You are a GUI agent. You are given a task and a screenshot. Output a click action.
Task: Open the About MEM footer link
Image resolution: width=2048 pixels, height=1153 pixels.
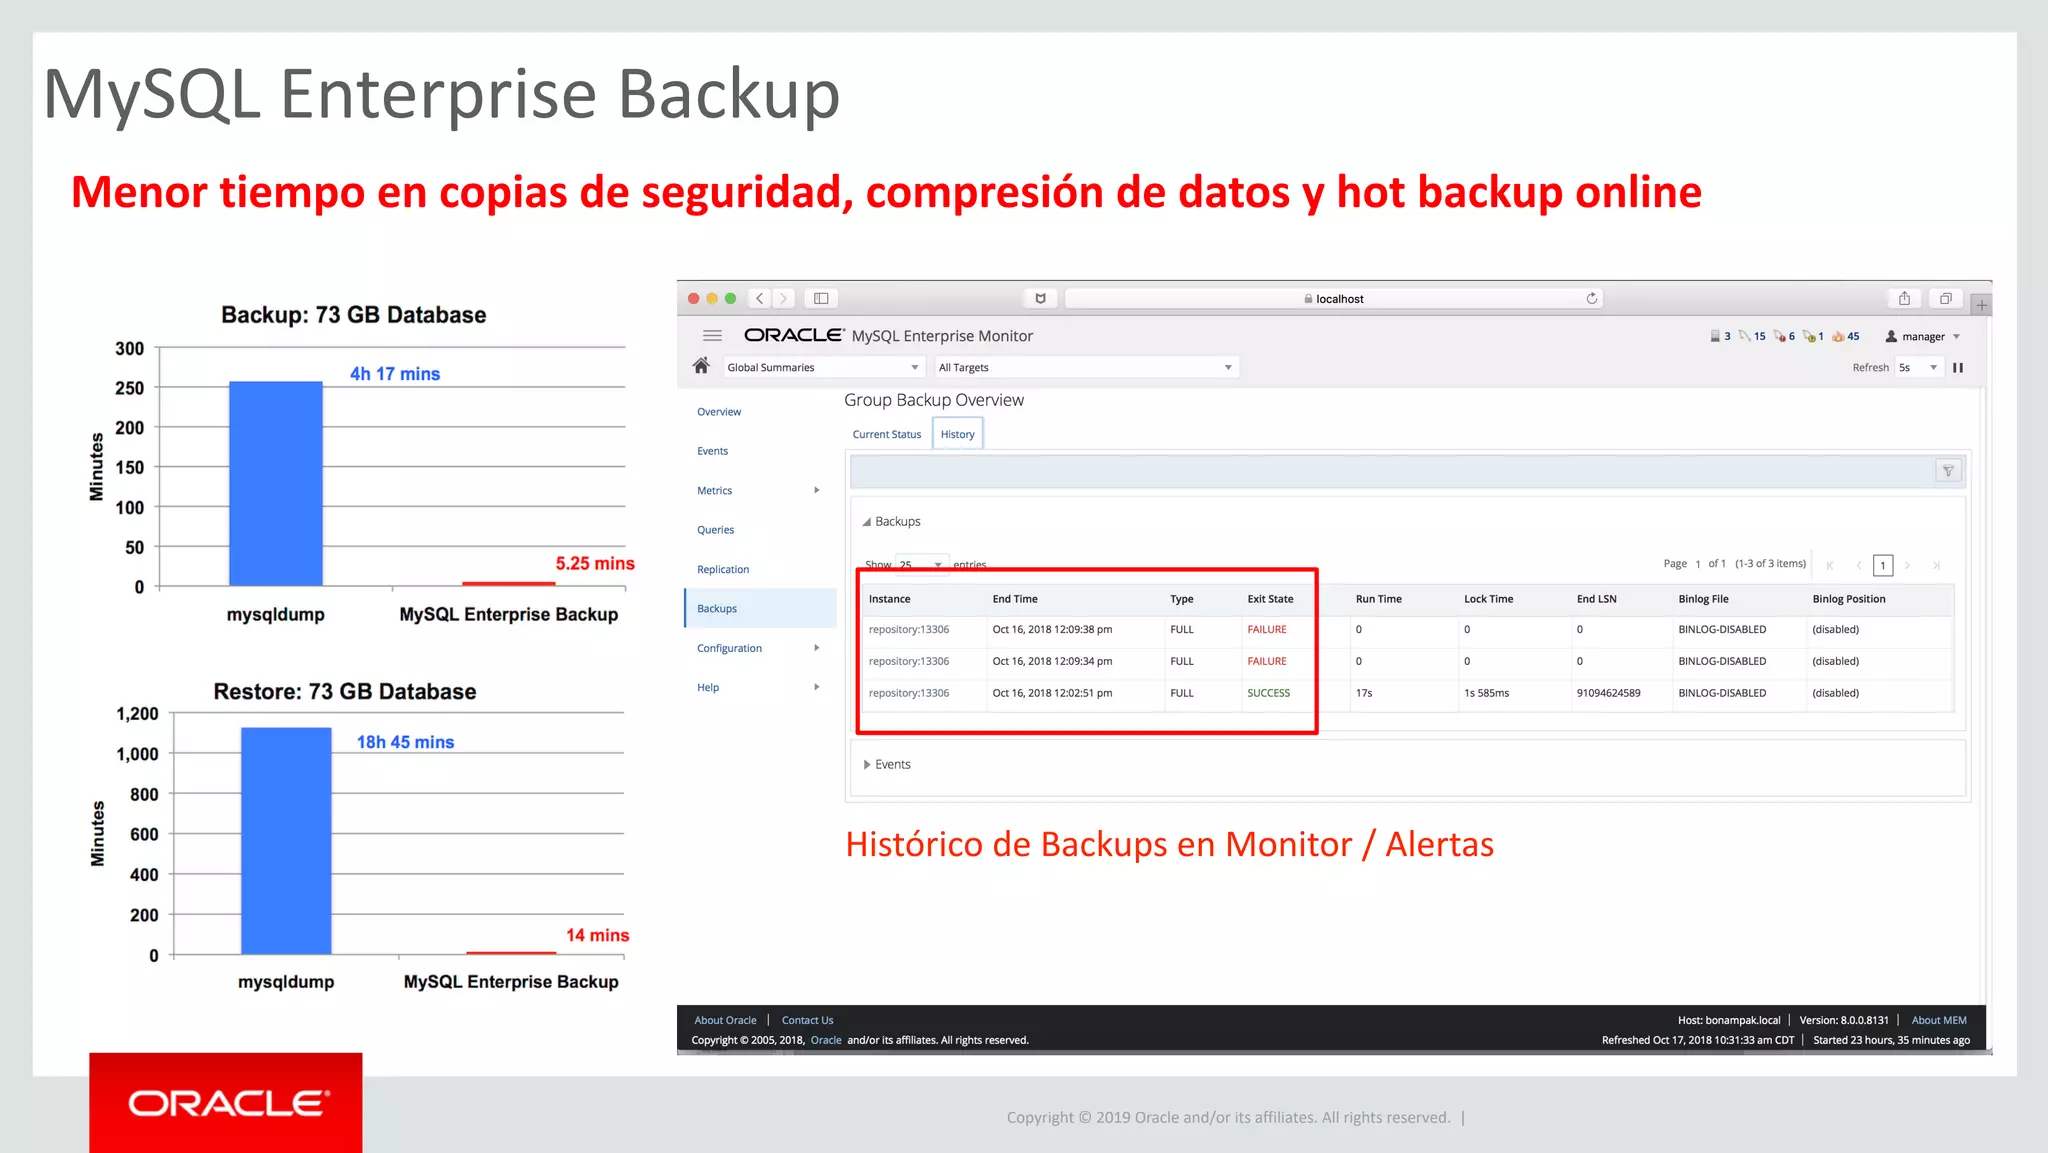[x=1938, y=1020]
